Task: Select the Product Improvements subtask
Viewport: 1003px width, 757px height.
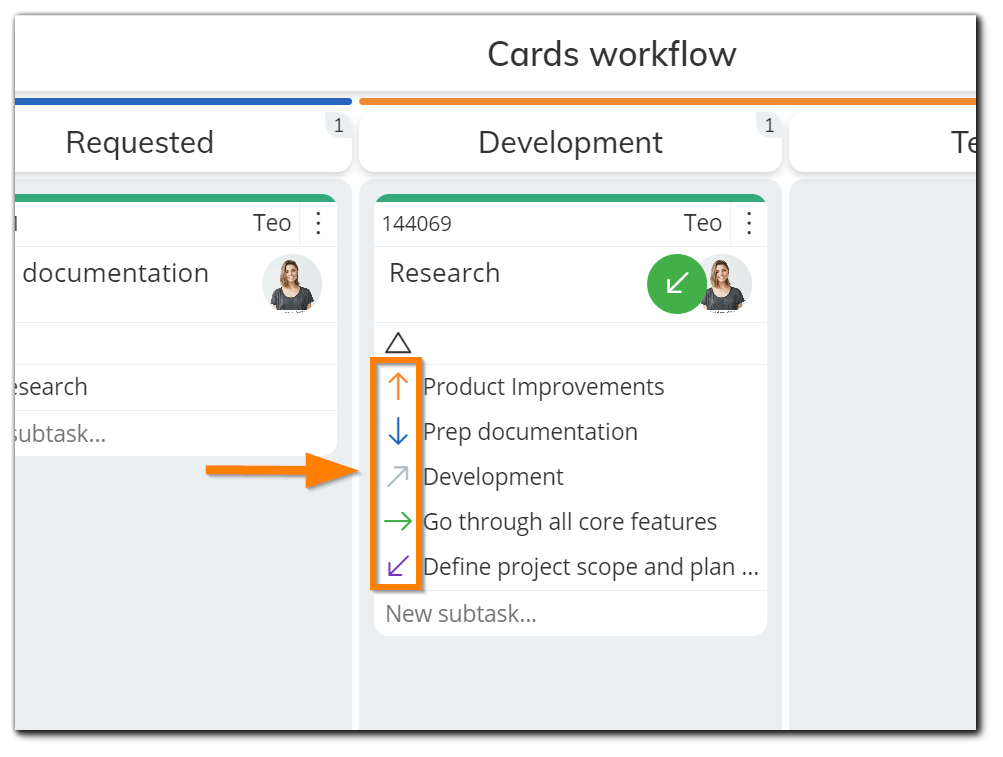Action: click(543, 387)
